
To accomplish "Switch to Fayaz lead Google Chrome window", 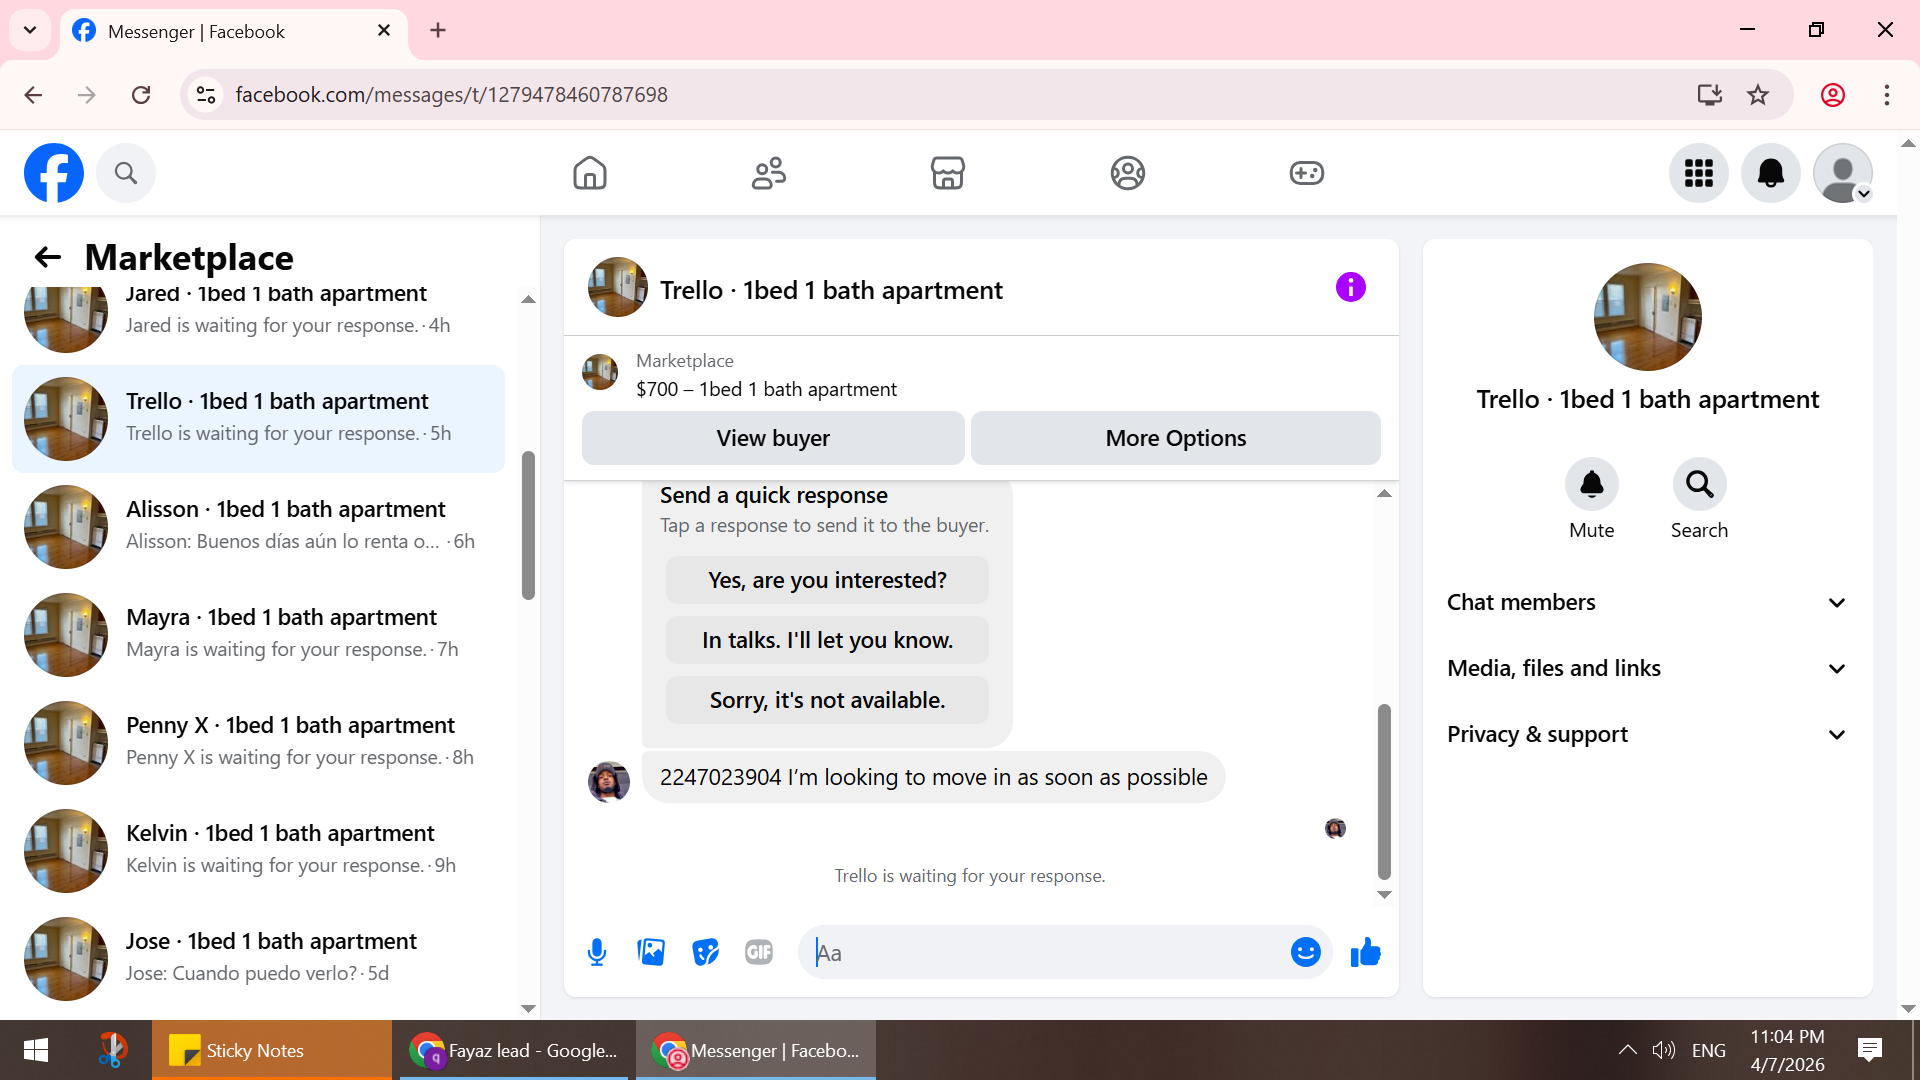I will tap(514, 1050).
